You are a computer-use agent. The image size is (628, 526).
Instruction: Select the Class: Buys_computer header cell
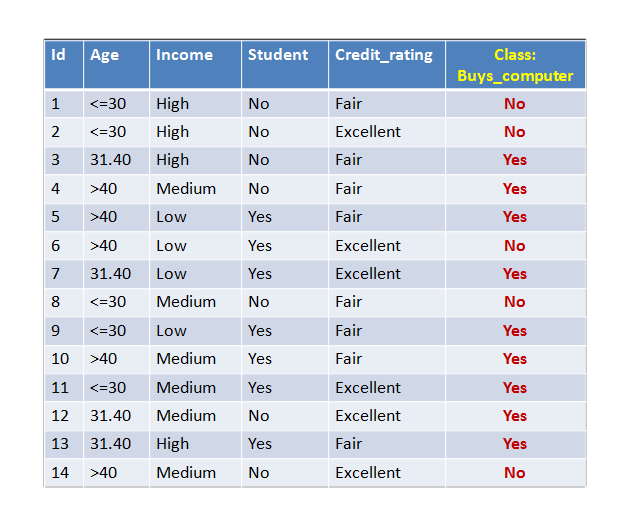[515, 64]
